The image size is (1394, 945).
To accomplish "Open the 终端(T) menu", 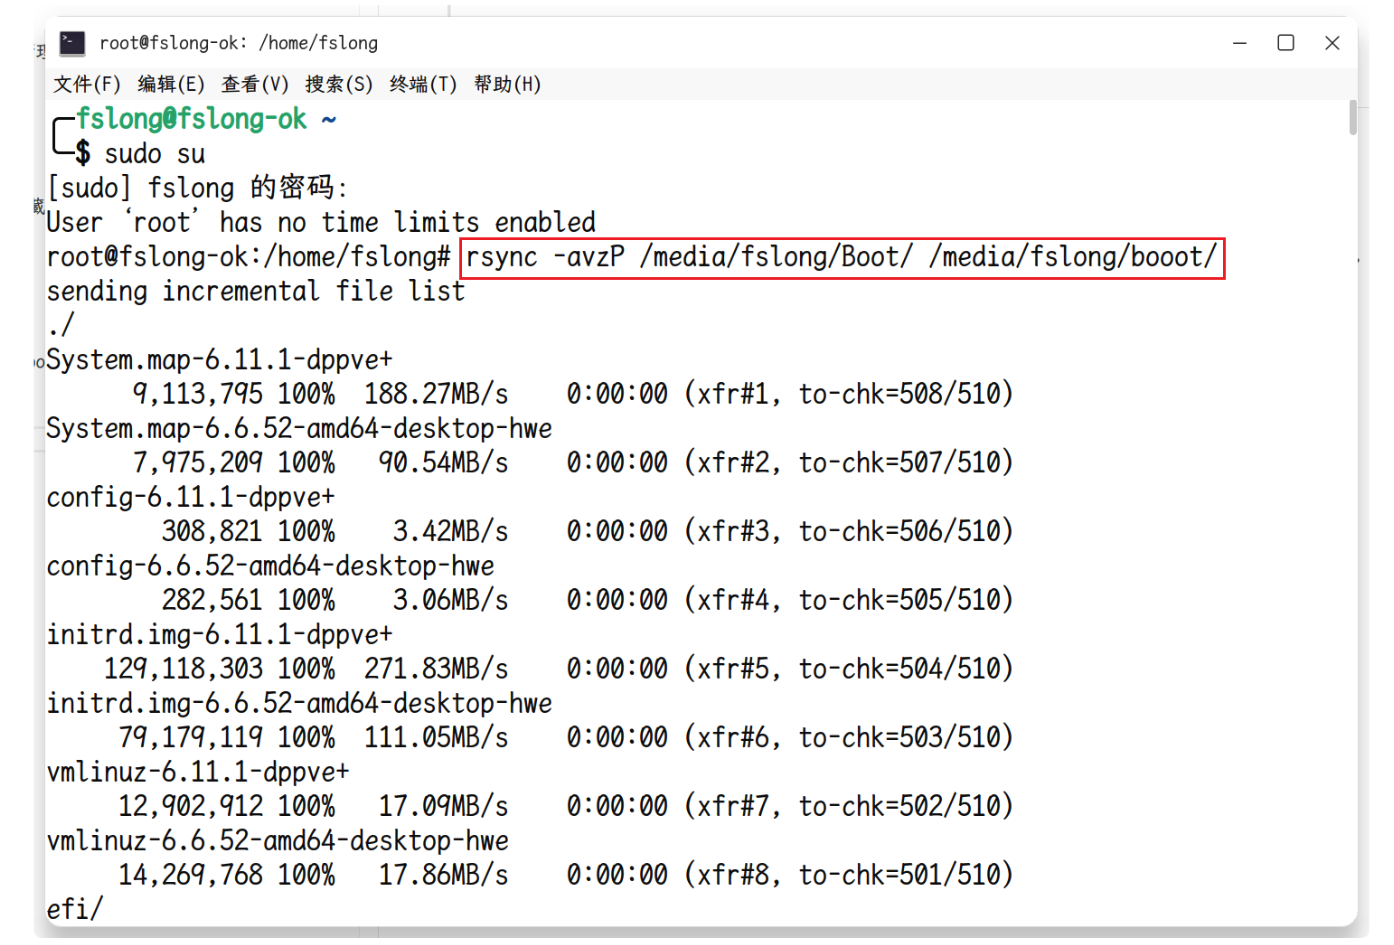I will [x=423, y=84].
